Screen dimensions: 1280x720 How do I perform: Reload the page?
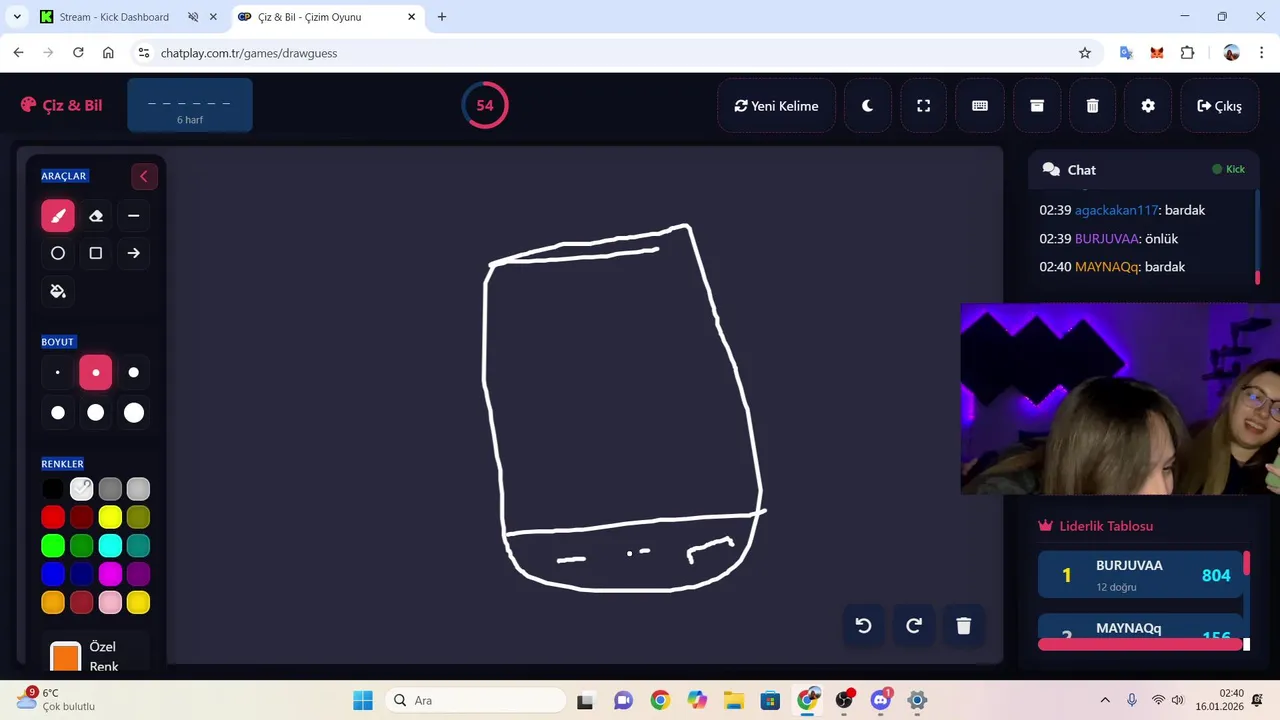(x=78, y=53)
